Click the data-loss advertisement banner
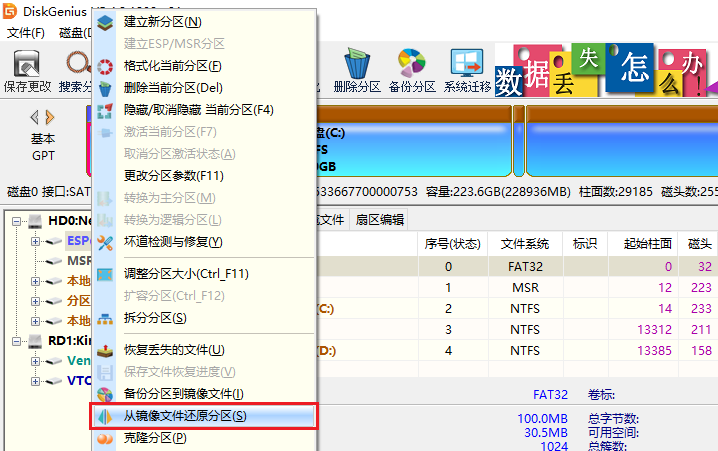This screenshot has height=451, width=718. pos(606,70)
